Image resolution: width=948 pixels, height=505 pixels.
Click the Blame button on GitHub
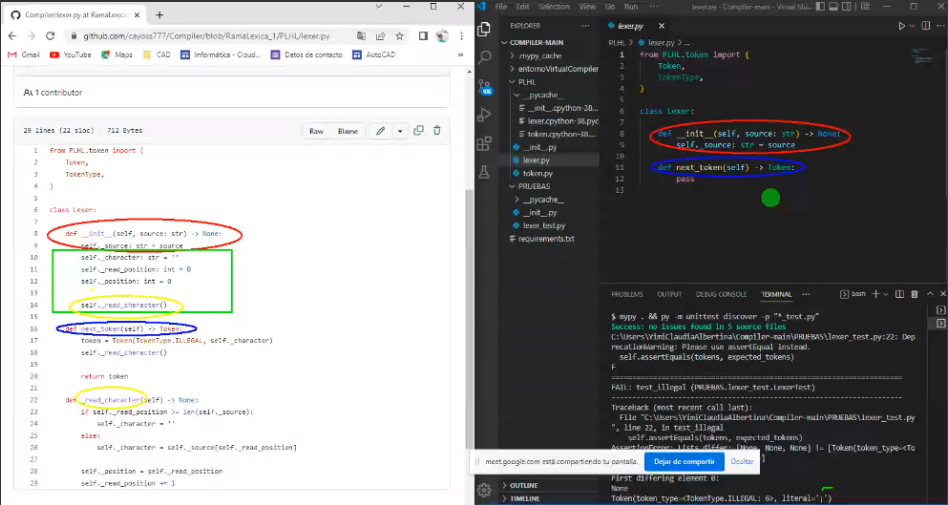pyautogui.click(x=348, y=131)
